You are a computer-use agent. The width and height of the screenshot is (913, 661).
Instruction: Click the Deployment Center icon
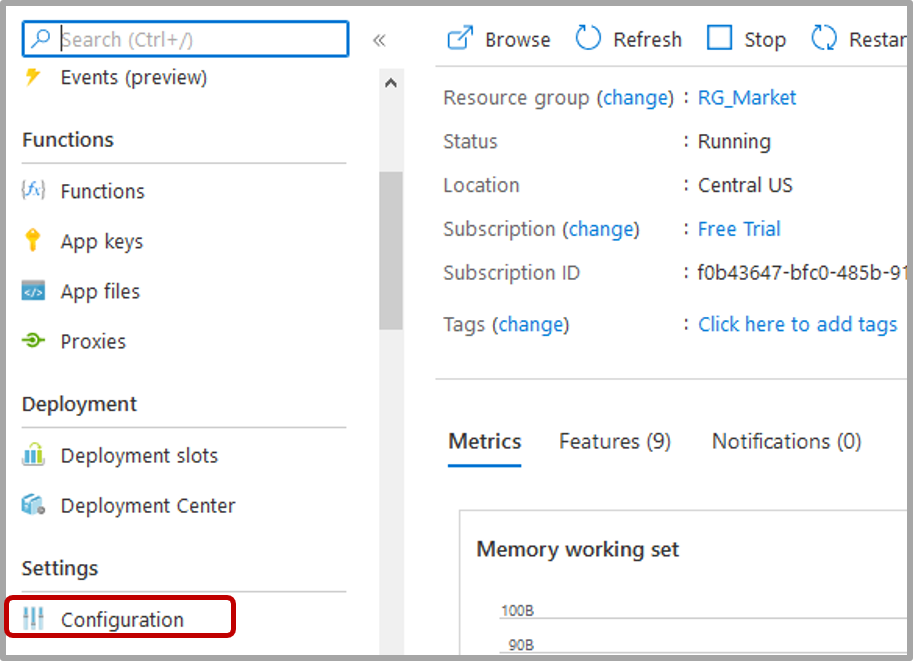tap(33, 505)
